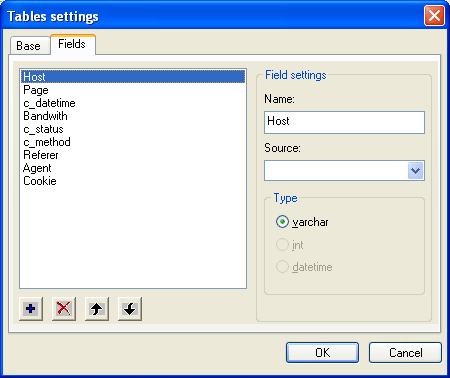Choose the Cookie field row

[x=133, y=181]
